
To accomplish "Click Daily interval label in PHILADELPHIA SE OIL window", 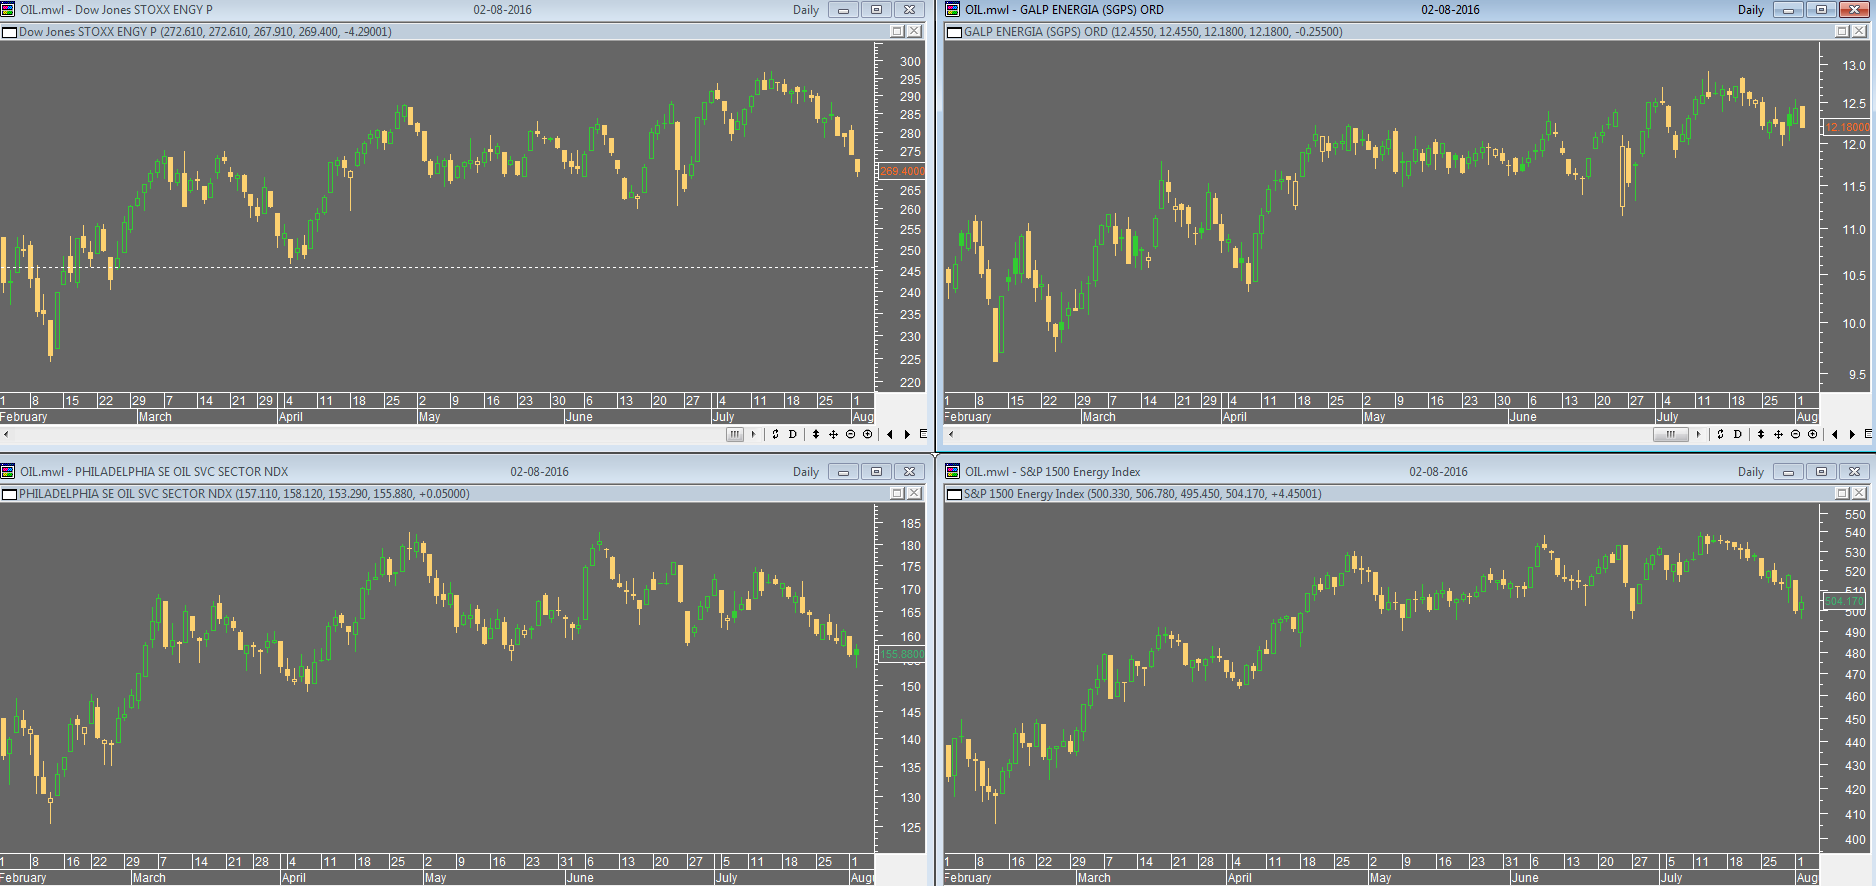I will [x=805, y=472].
